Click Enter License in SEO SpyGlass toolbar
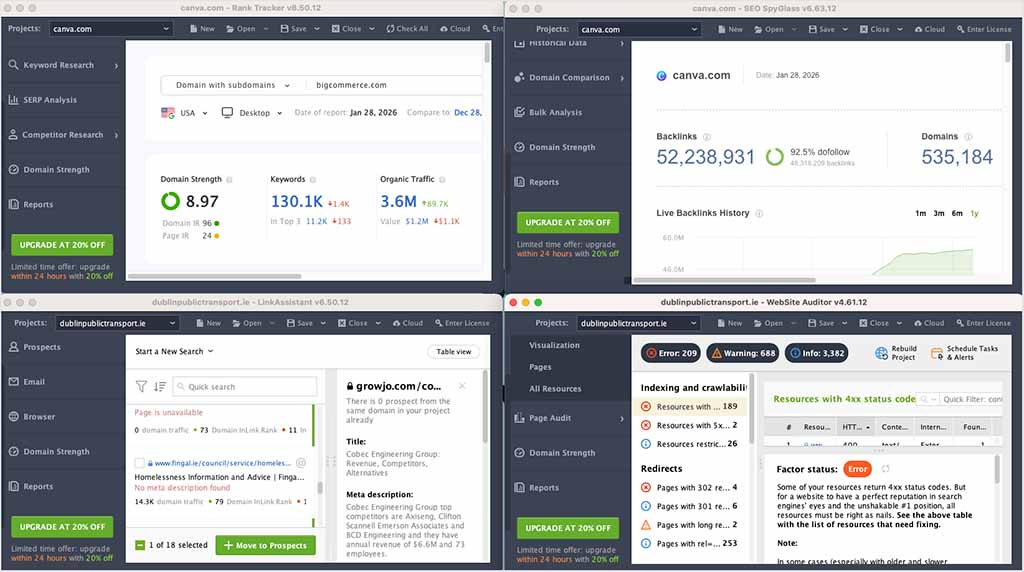Image resolution: width=1024 pixels, height=572 pixels. click(x=984, y=29)
